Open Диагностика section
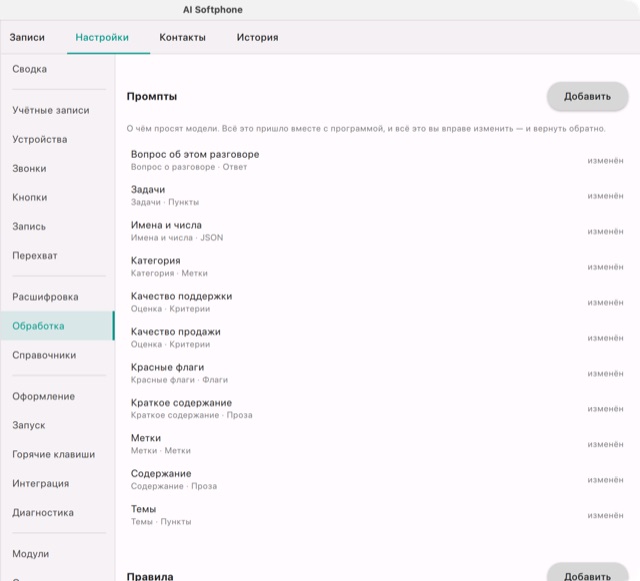The width and height of the screenshot is (640, 581). coord(58,512)
